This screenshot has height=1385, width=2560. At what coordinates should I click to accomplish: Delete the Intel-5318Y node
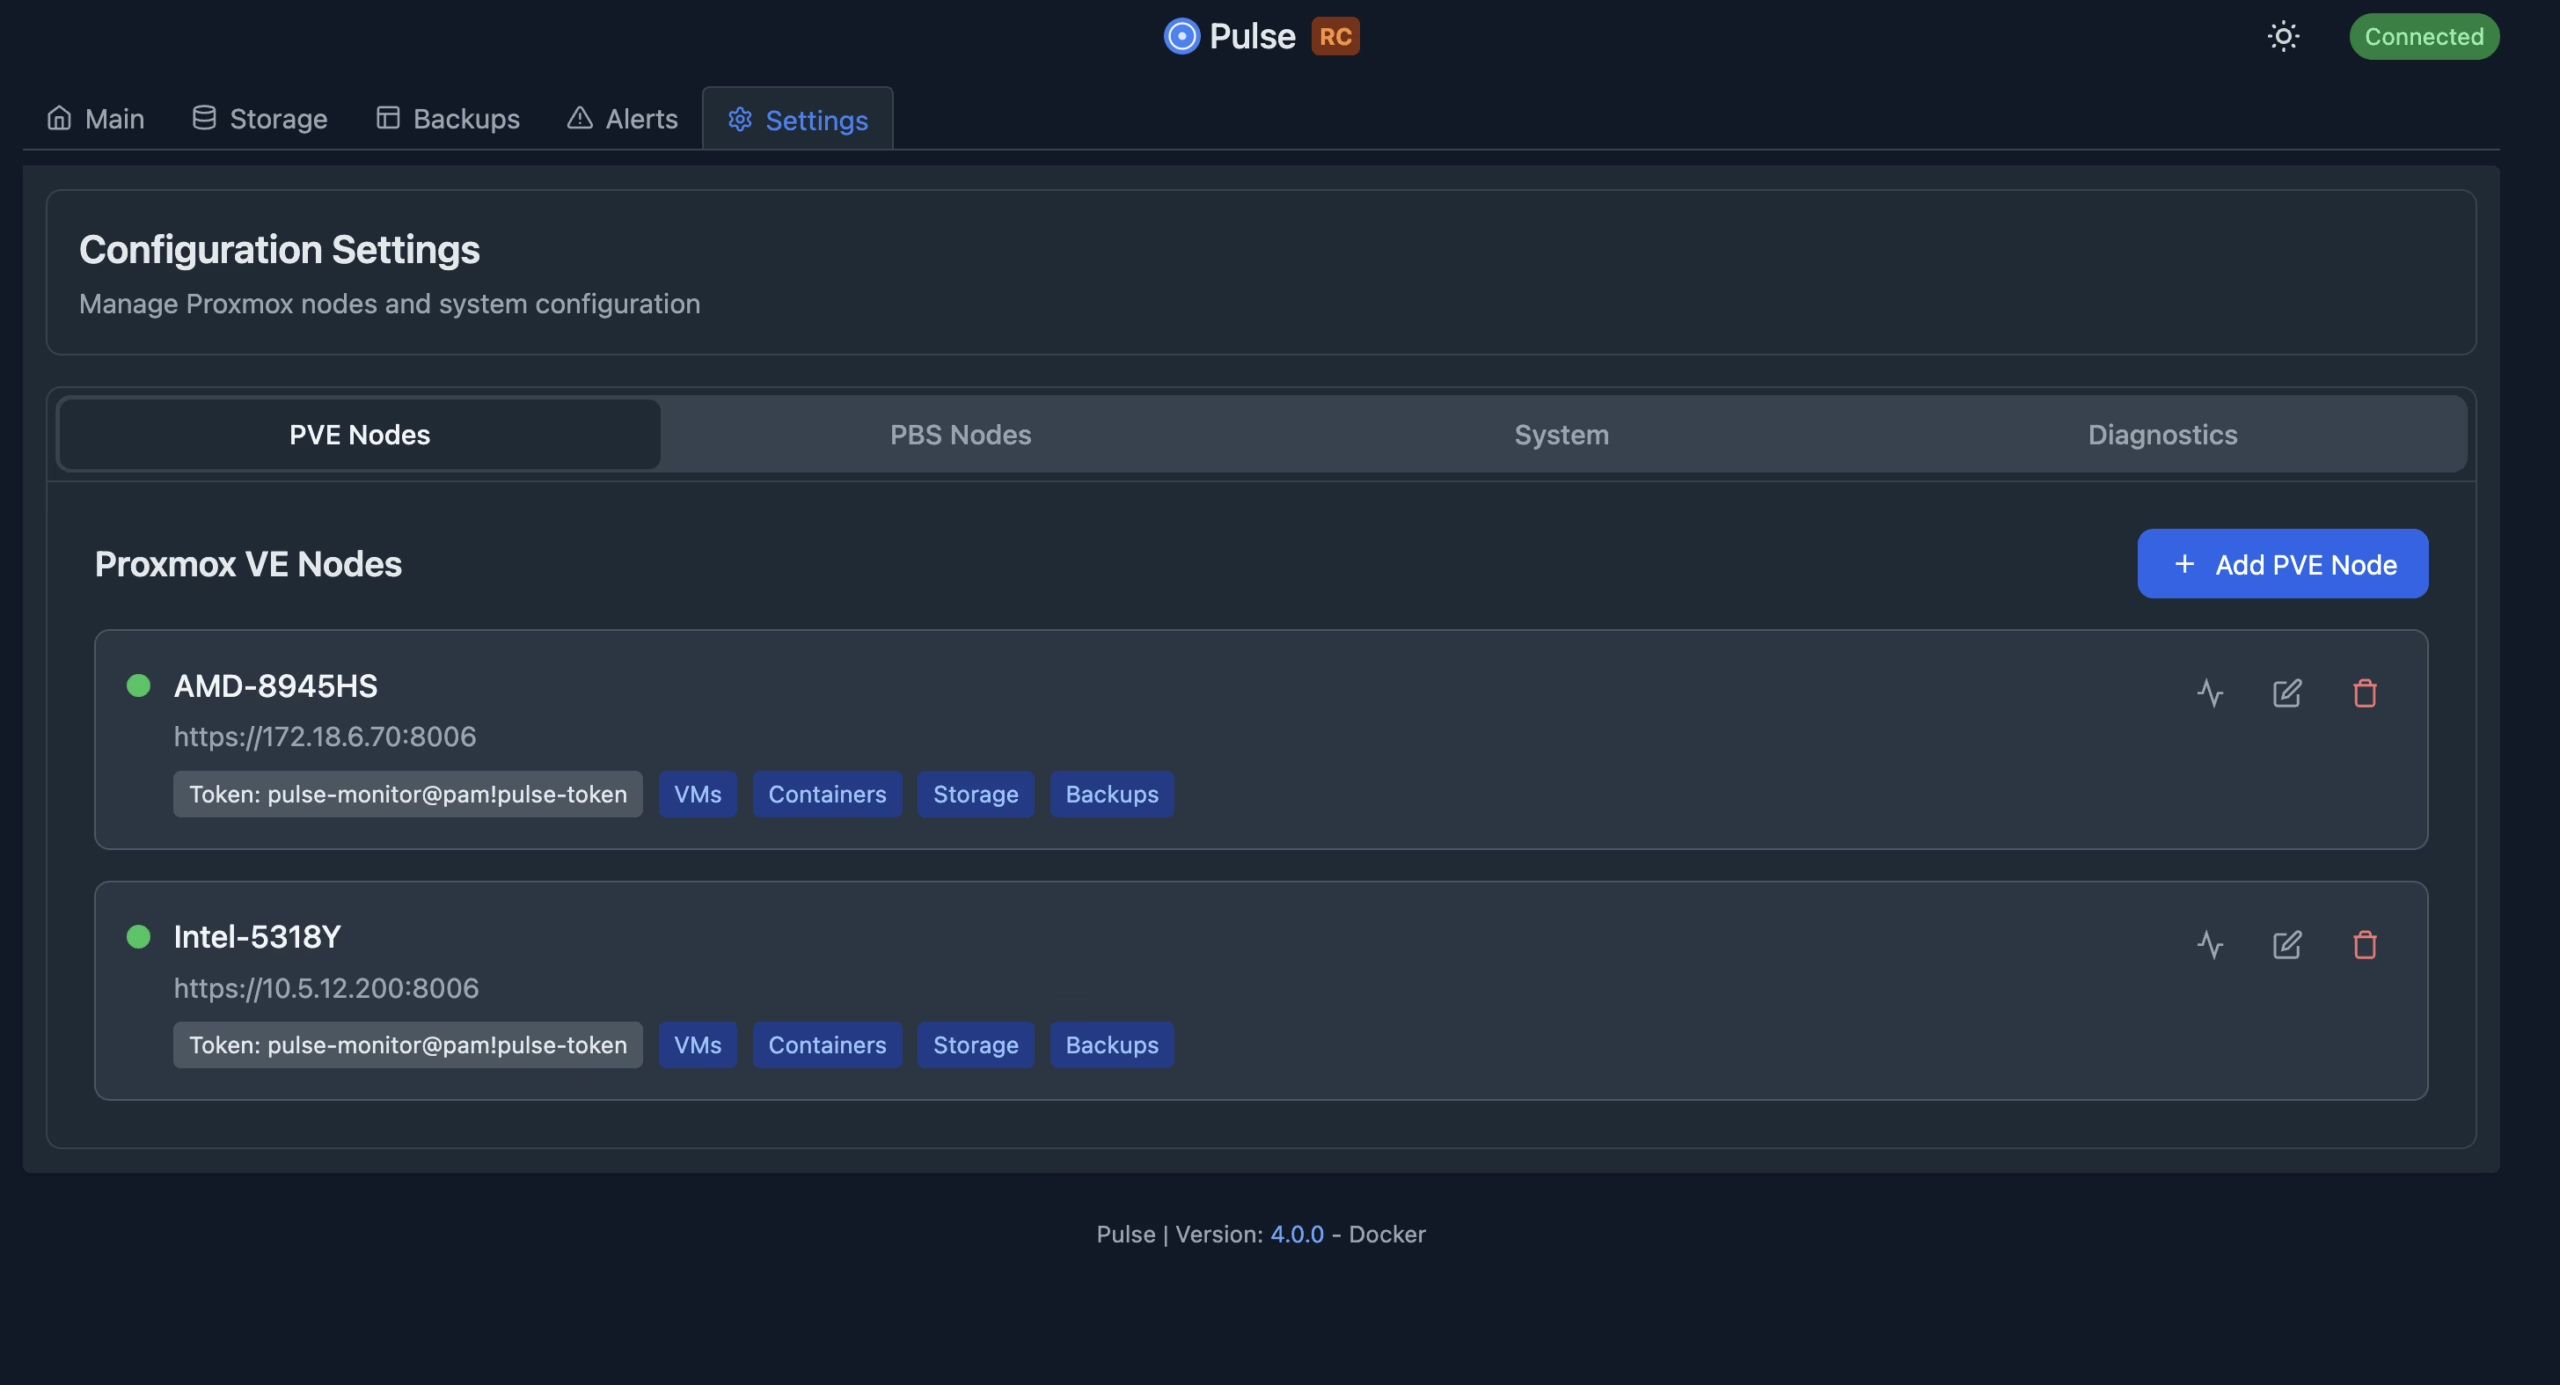coord(2365,945)
